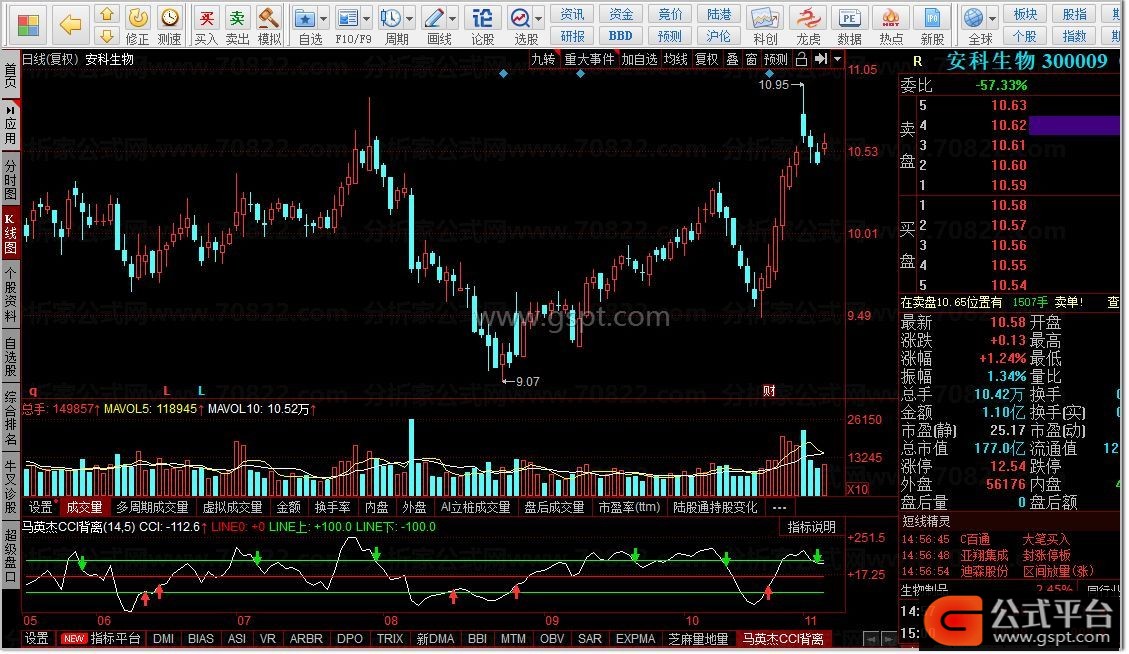Switch to the 换手率 turnover tab
Image resolution: width=1129 pixels, height=654 pixels.
(x=332, y=508)
